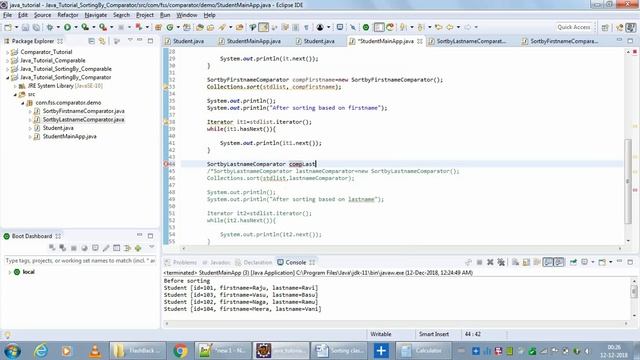The width and height of the screenshot is (640, 360).
Task: Open Package Explorer view menu dropdown
Action: coord(130,40)
